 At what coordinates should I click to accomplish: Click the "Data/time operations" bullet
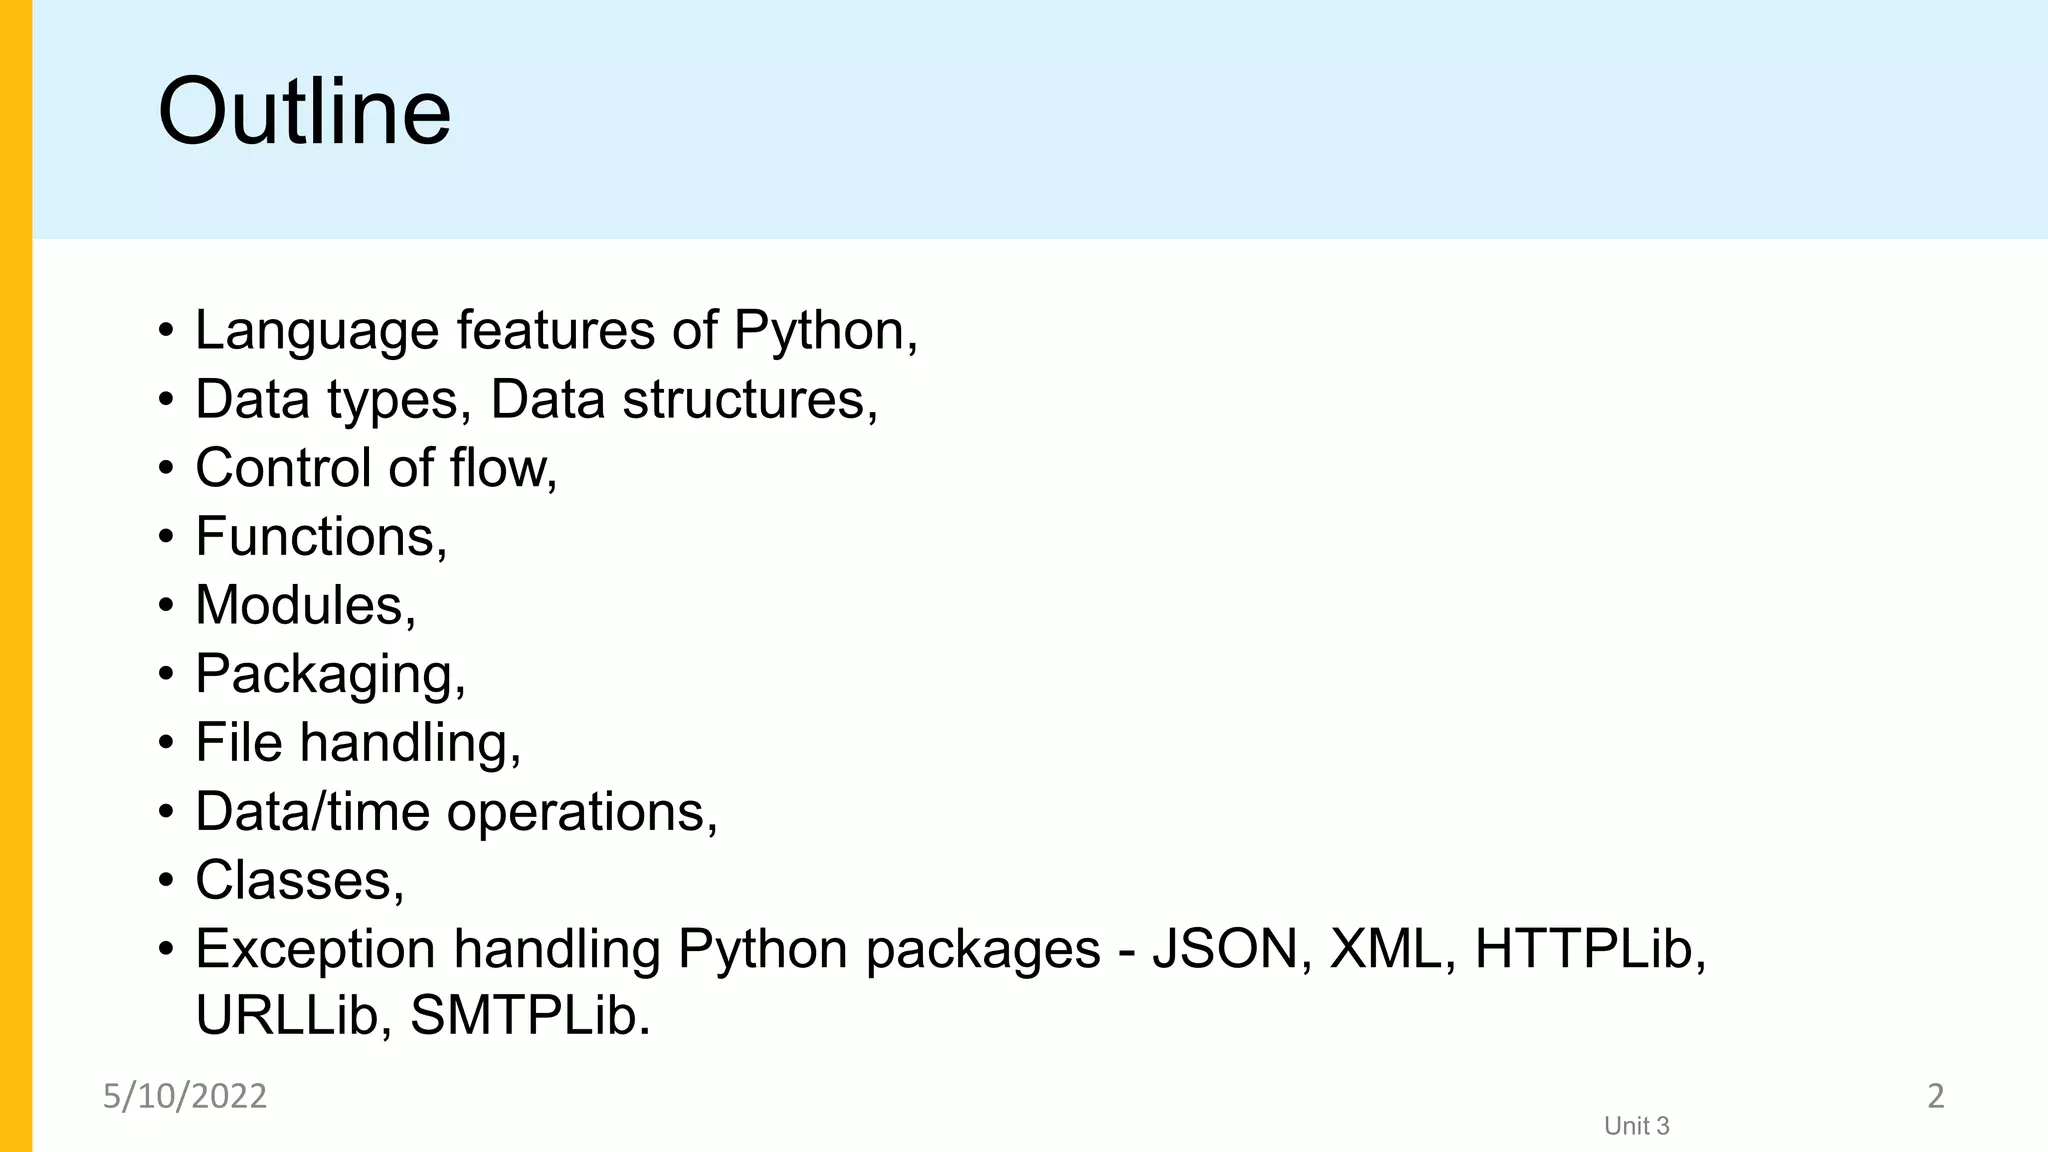[456, 811]
